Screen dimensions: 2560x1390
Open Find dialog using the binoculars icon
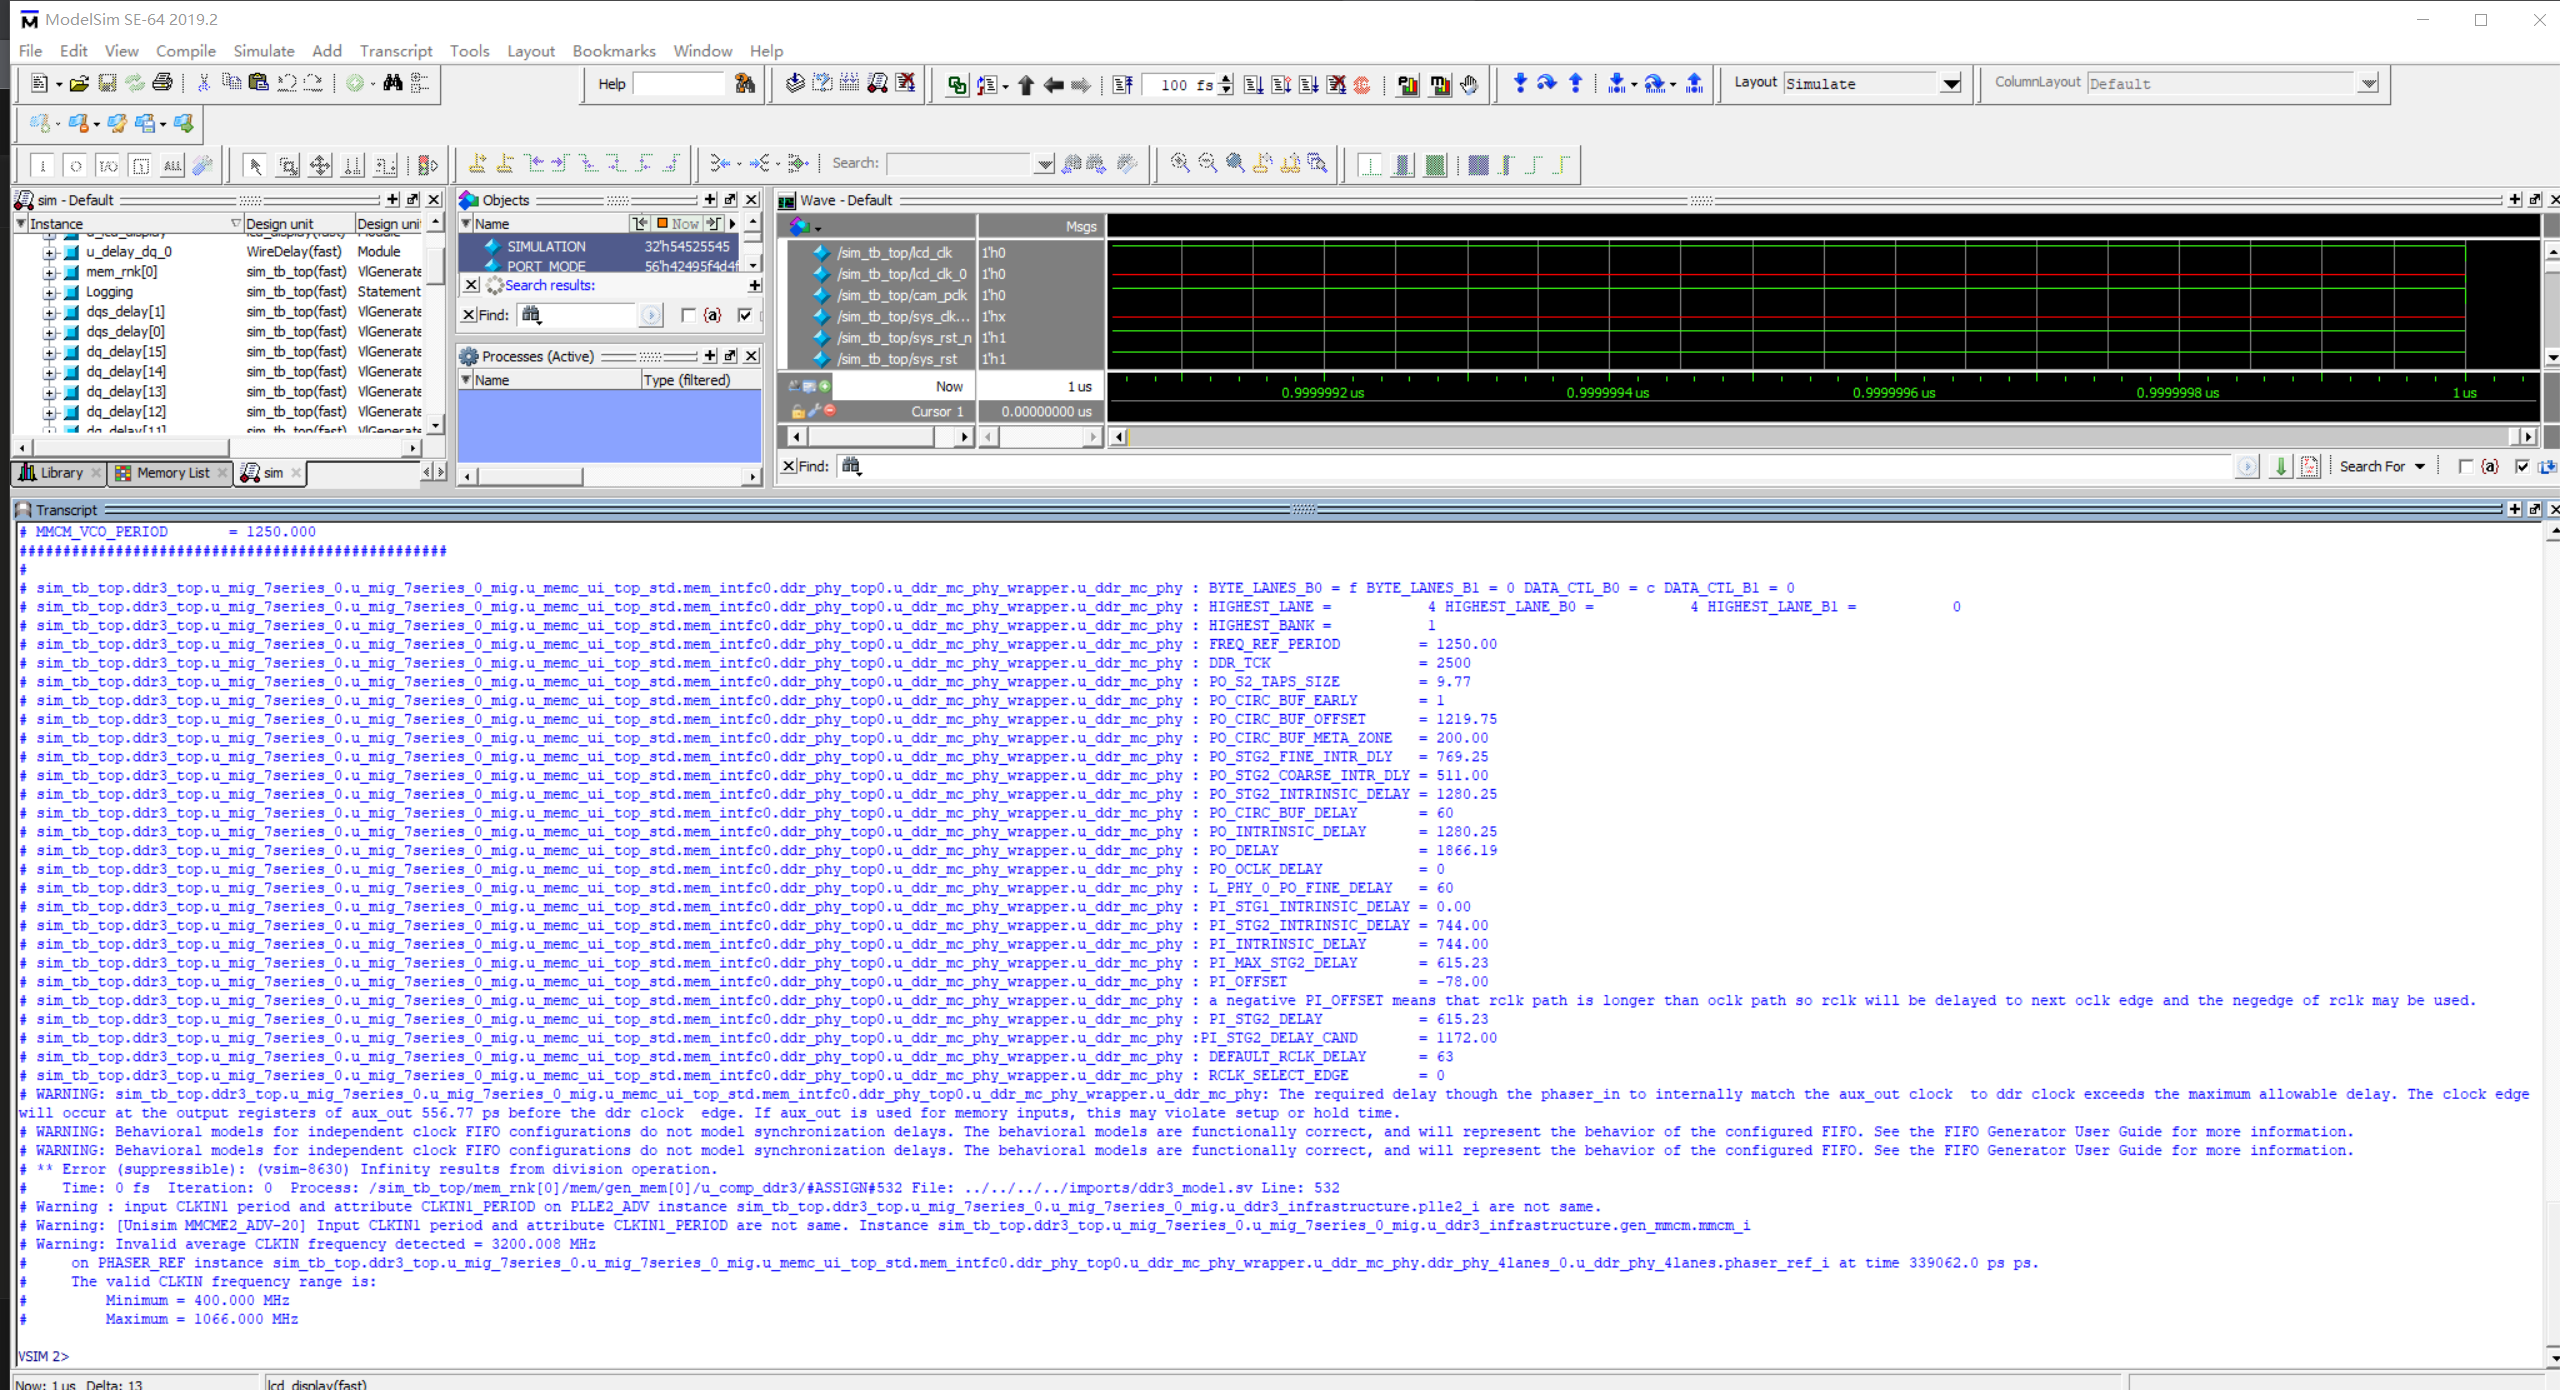(x=393, y=83)
